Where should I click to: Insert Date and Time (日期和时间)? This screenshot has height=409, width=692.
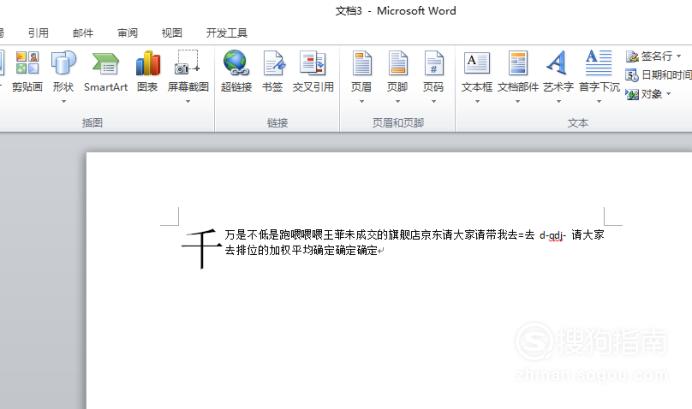(658, 75)
